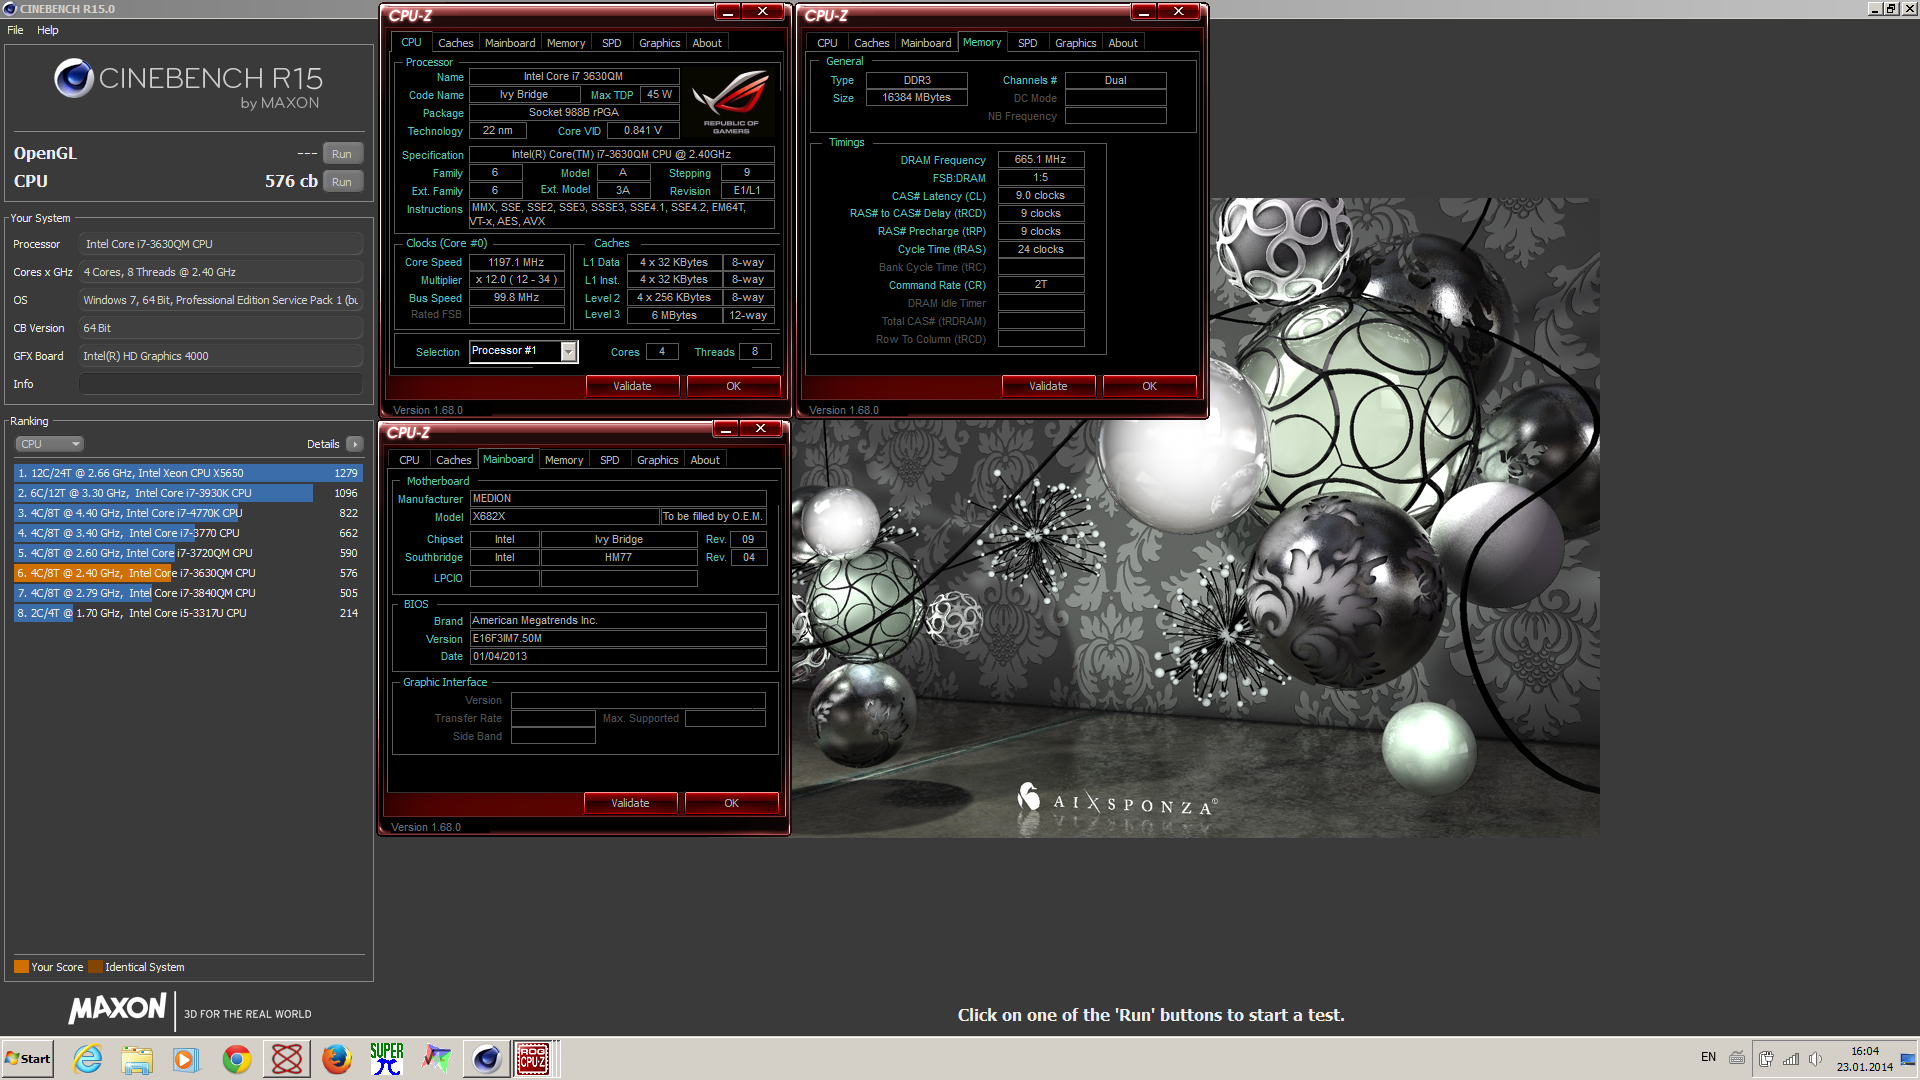Click Validate in CPU-Z Memory window
1920x1080 pixels.
[x=1048, y=386]
